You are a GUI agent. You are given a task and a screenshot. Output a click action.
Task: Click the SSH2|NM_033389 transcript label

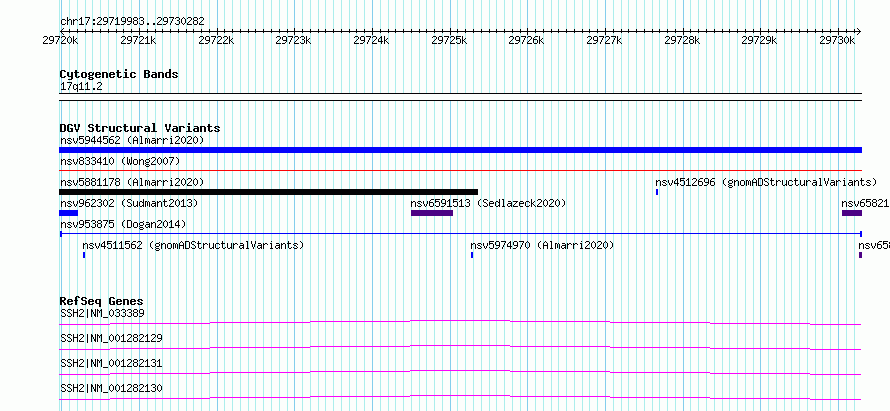(x=102, y=313)
